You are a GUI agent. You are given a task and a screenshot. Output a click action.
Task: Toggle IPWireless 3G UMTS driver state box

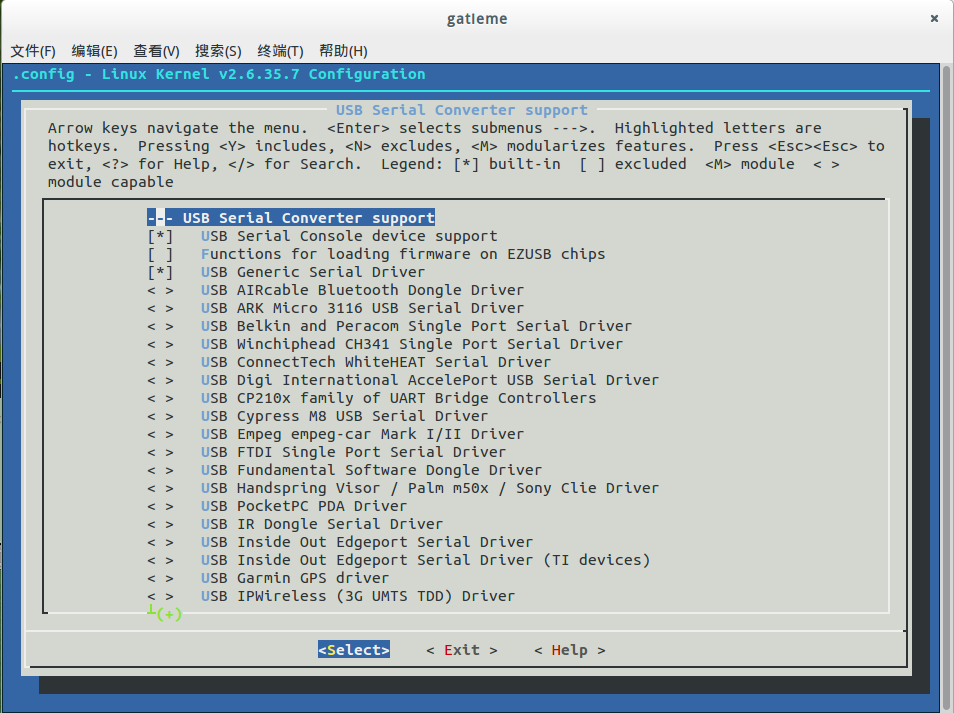tap(160, 596)
